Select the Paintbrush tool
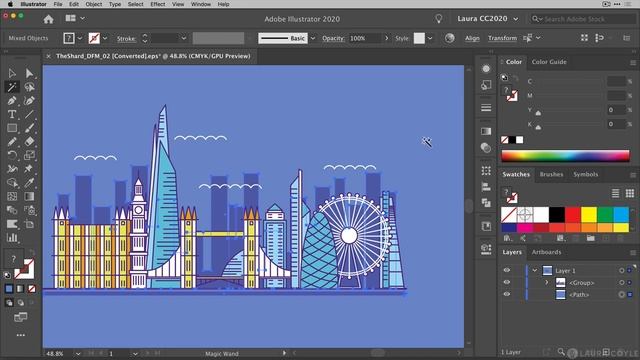This screenshot has height=360, width=640. 29,128
